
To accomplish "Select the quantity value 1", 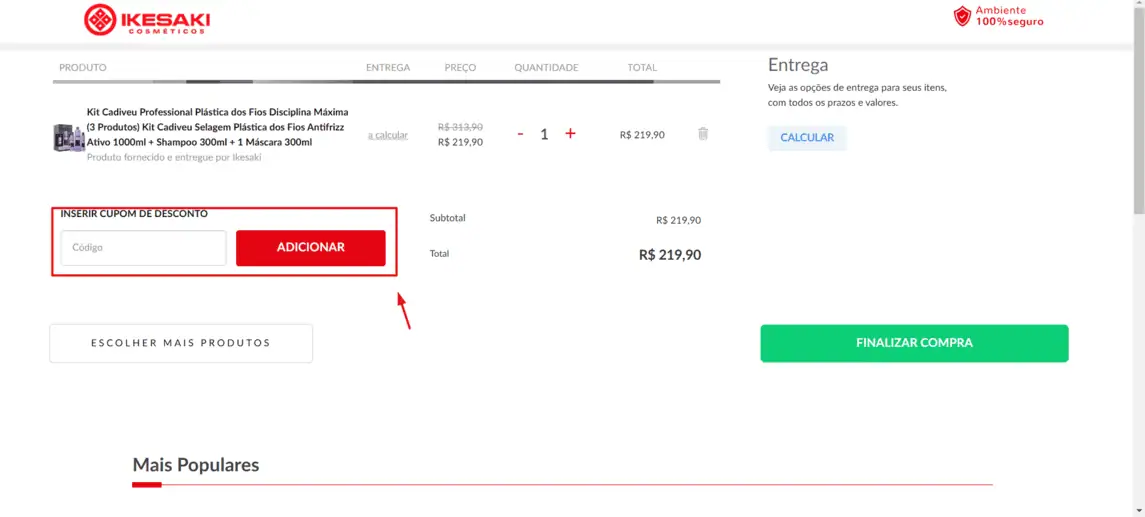I will pyautogui.click(x=544, y=134).
